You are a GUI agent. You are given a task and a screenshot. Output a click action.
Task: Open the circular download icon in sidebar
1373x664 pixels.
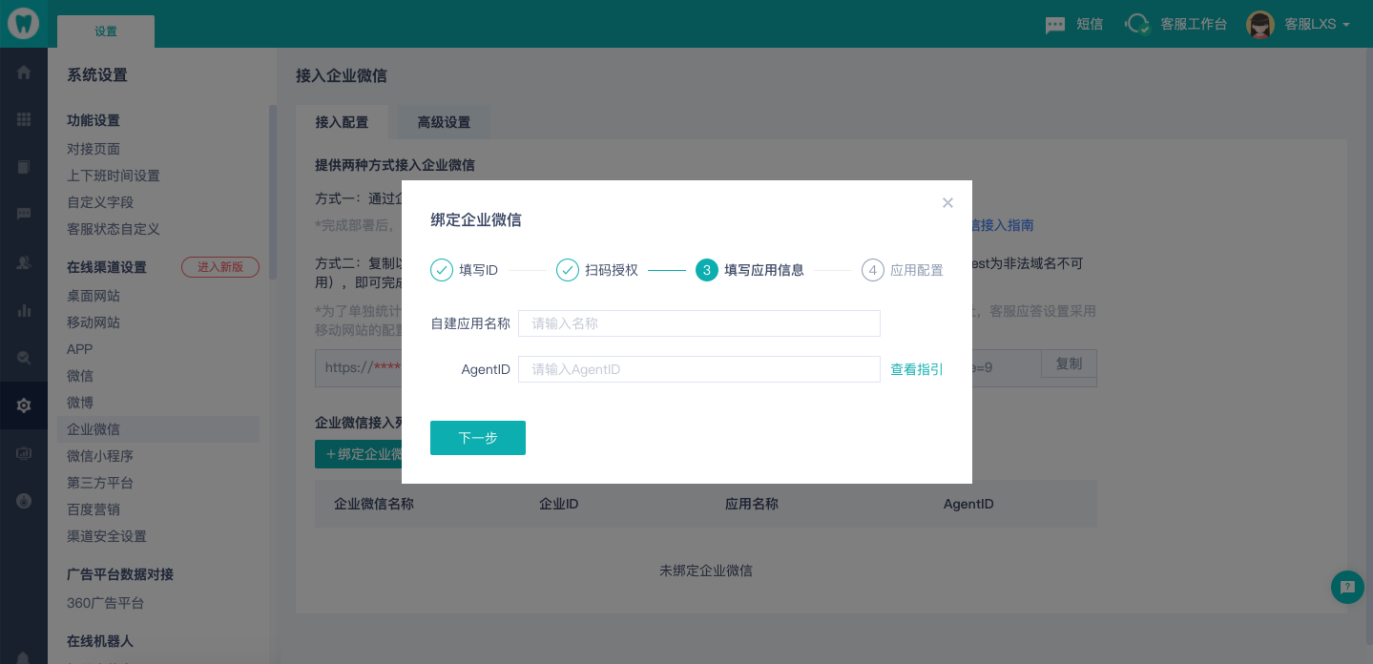(x=24, y=500)
